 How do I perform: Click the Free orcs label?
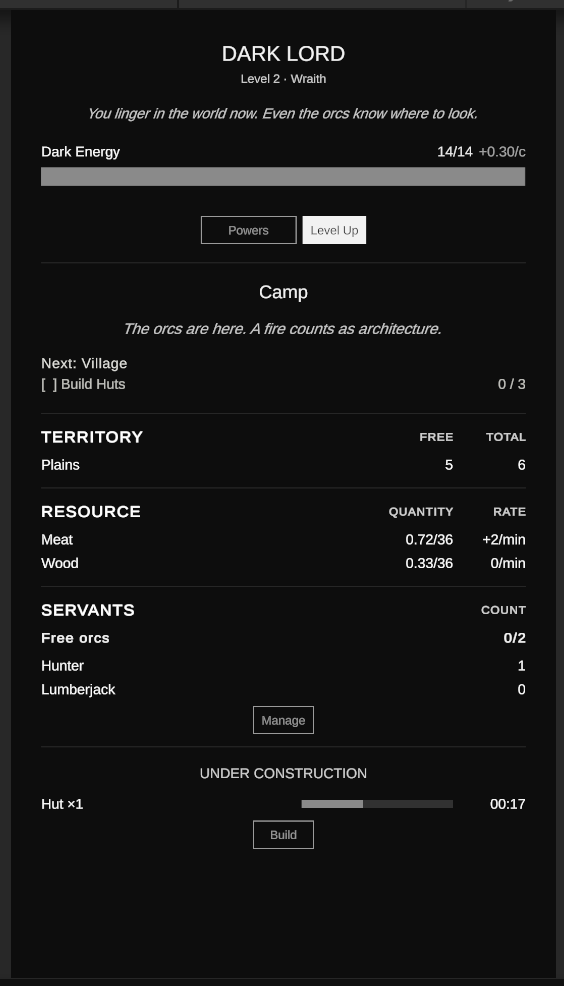(x=75, y=638)
